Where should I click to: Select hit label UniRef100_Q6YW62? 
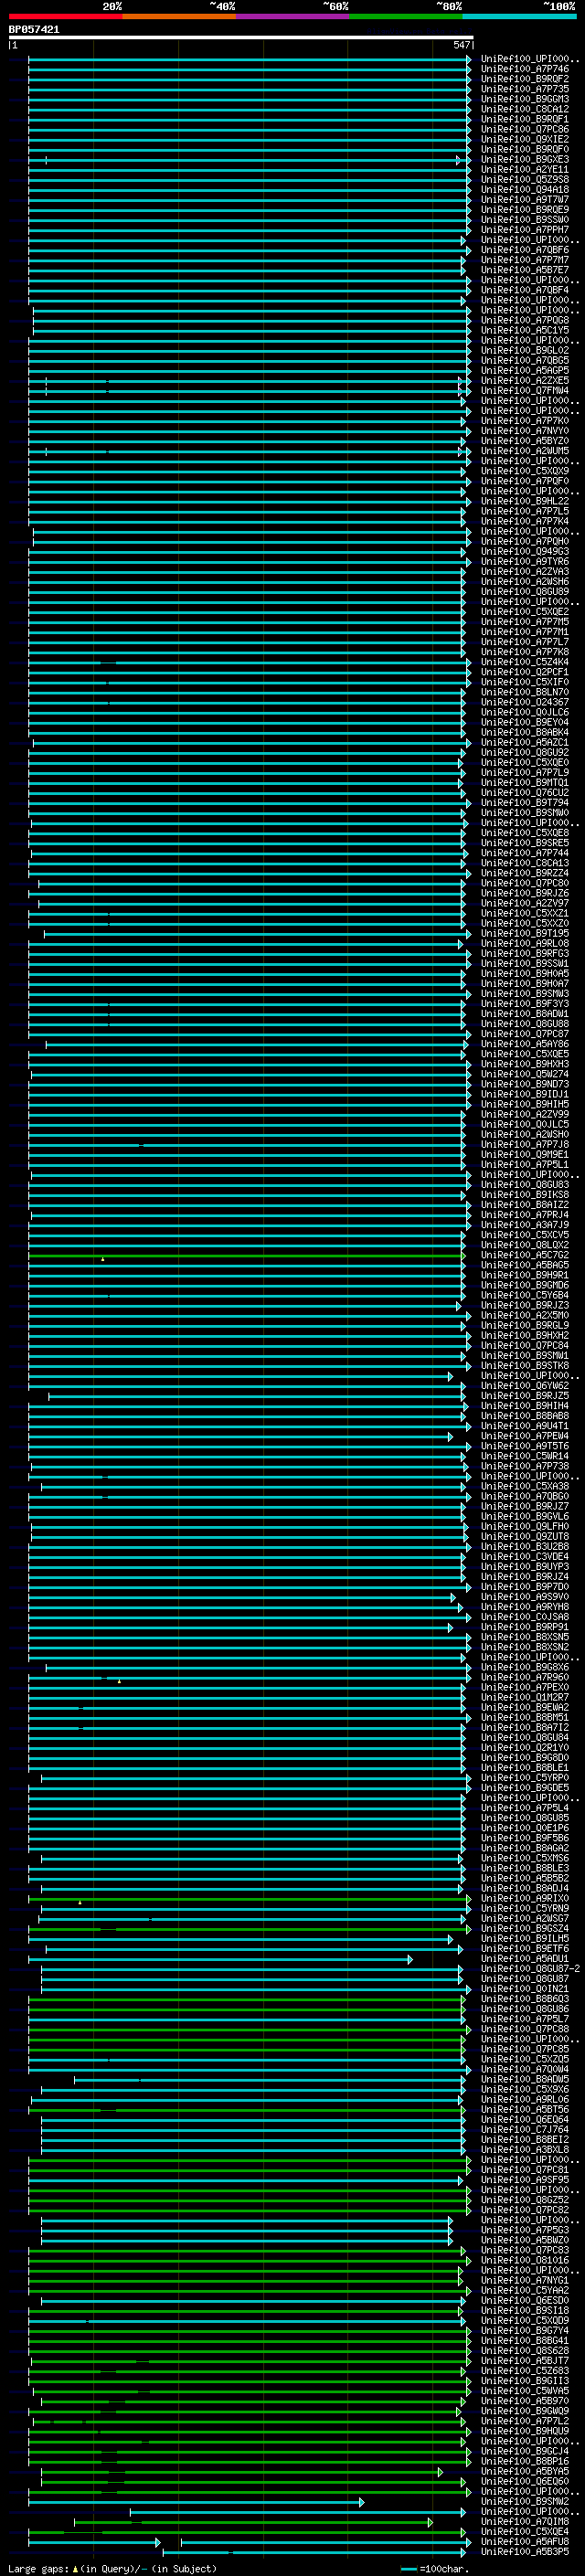point(525,1385)
